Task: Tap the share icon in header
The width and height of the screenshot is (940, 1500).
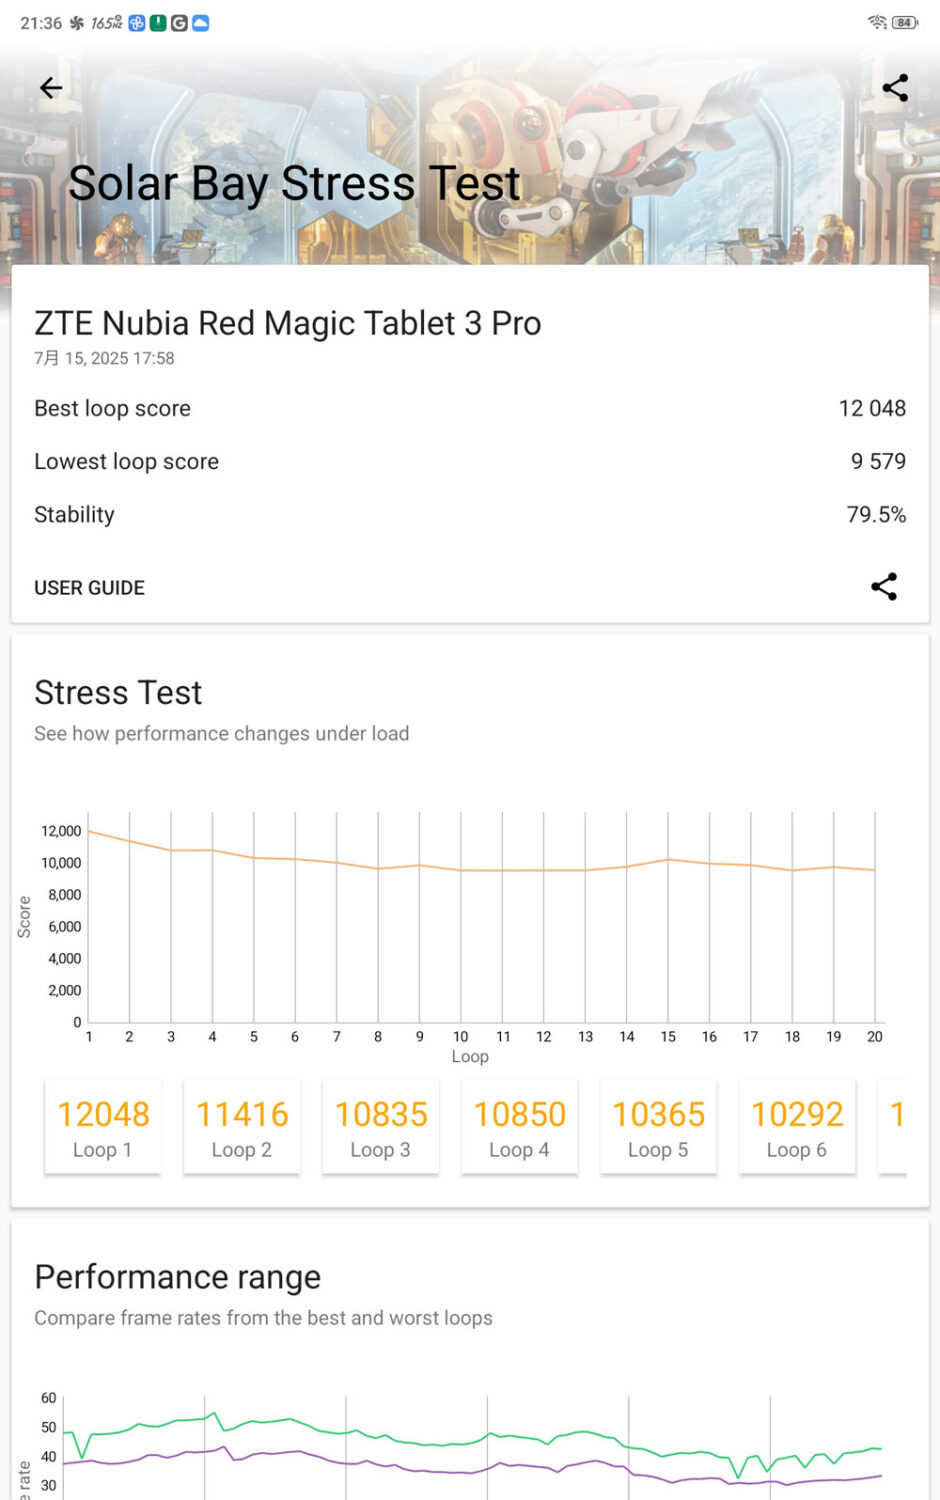Action: coord(895,88)
